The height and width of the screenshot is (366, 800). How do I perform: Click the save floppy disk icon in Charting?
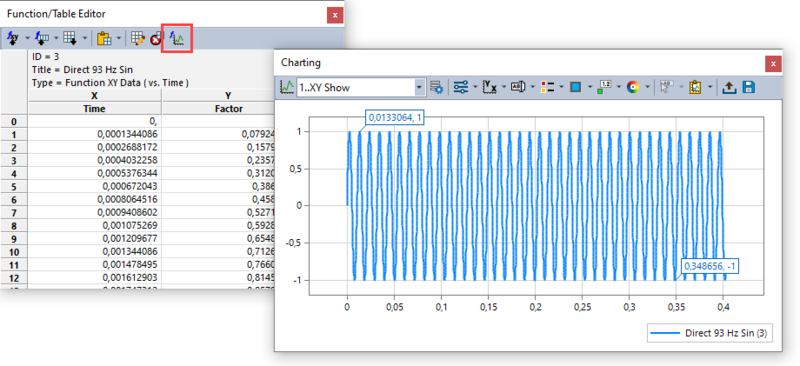coord(748,87)
